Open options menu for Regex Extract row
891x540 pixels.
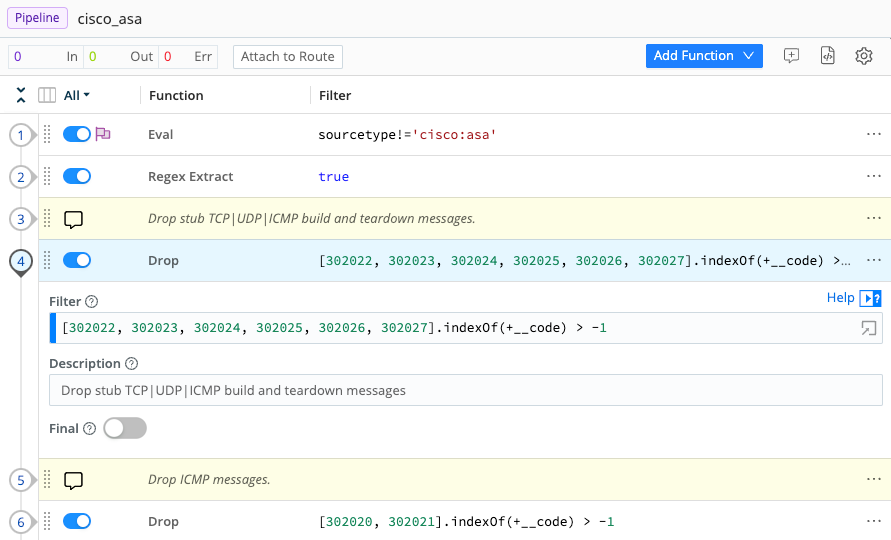click(x=873, y=176)
